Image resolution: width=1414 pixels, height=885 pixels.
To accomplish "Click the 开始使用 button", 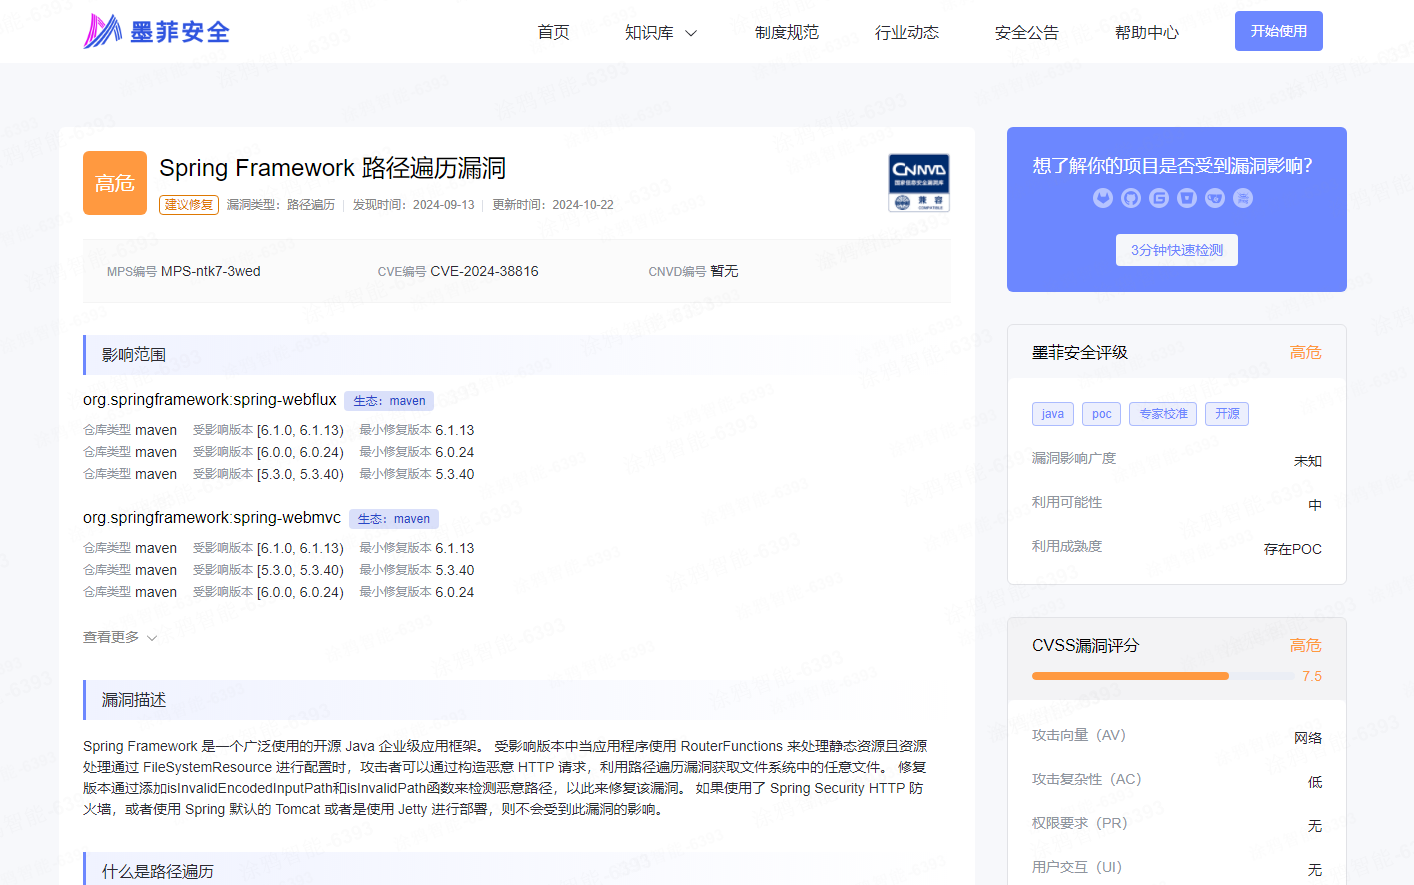I will coord(1278,30).
